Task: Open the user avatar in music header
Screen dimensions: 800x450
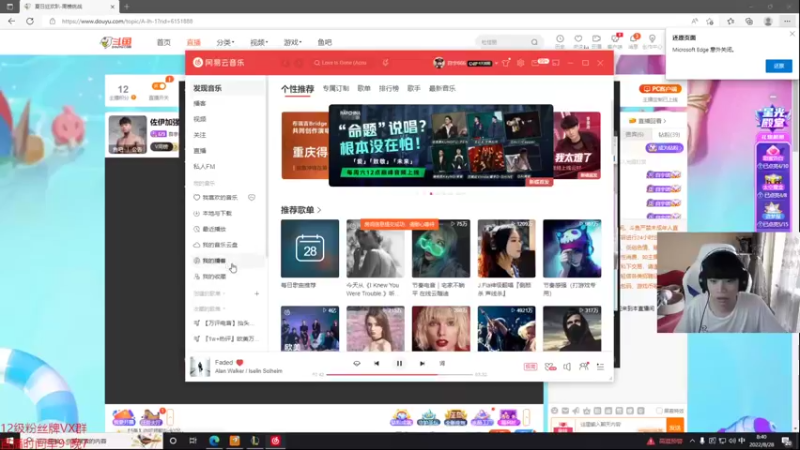Action: 439,63
